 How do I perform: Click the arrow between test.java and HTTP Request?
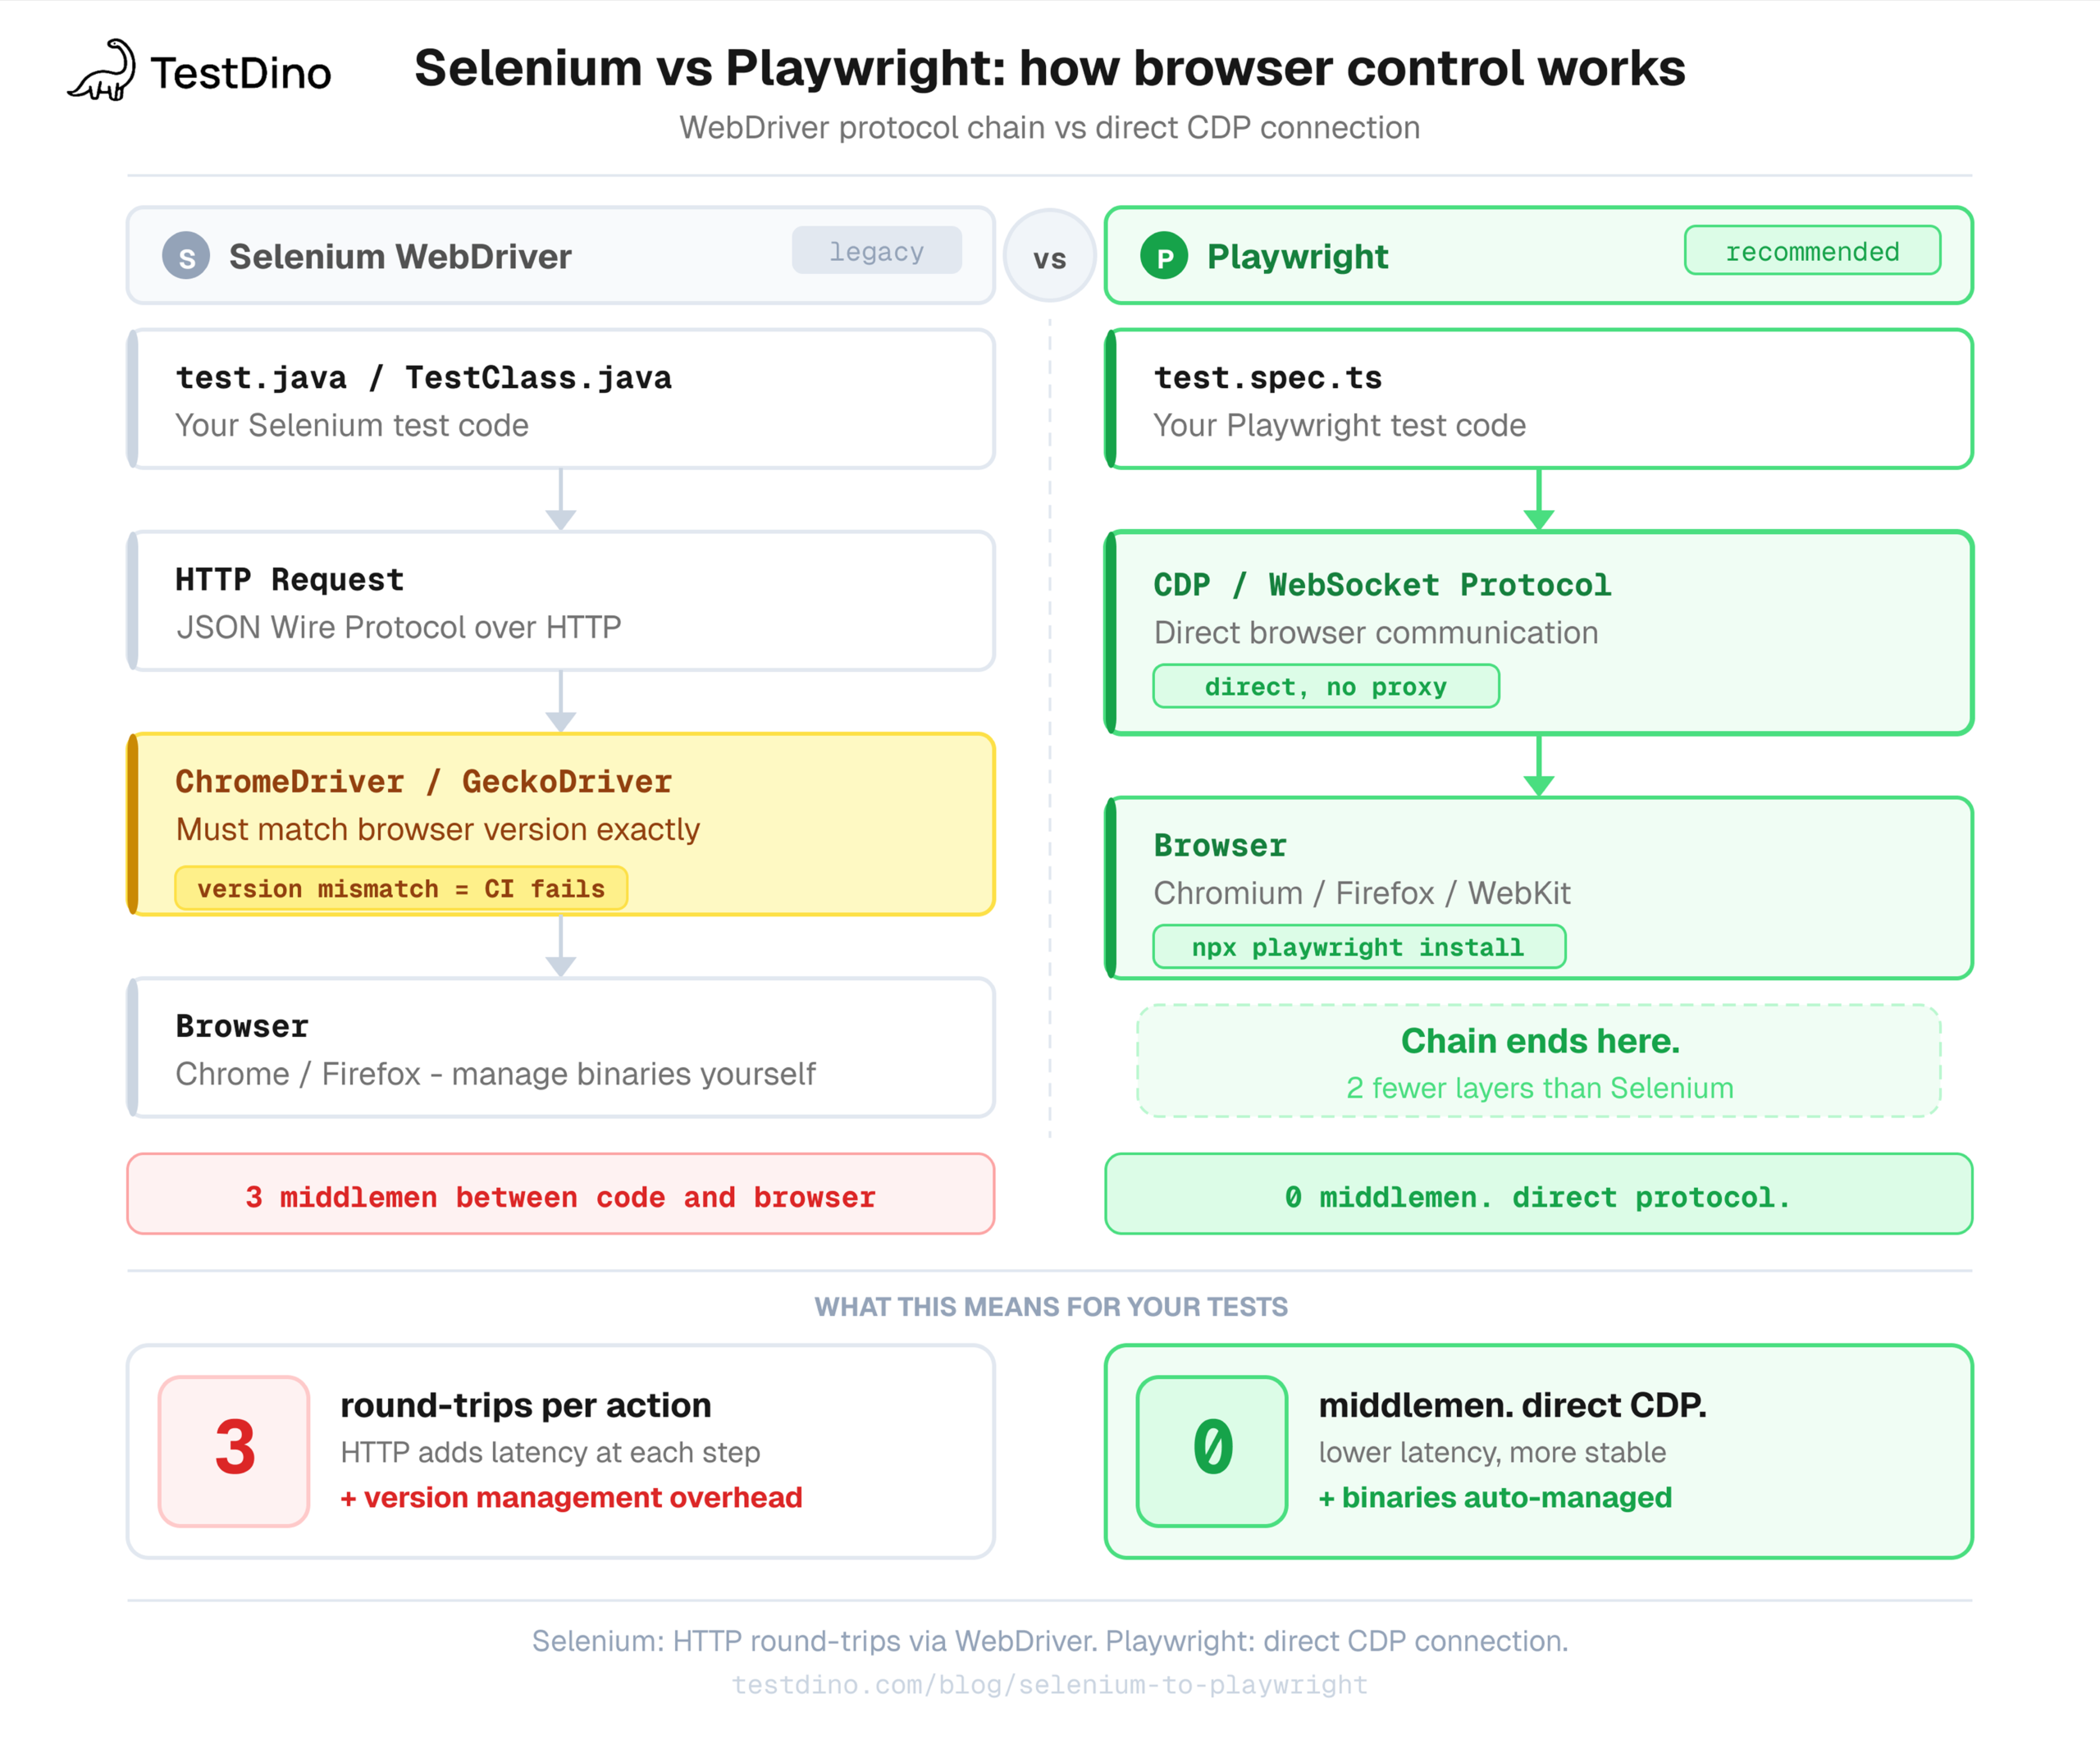[561, 500]
